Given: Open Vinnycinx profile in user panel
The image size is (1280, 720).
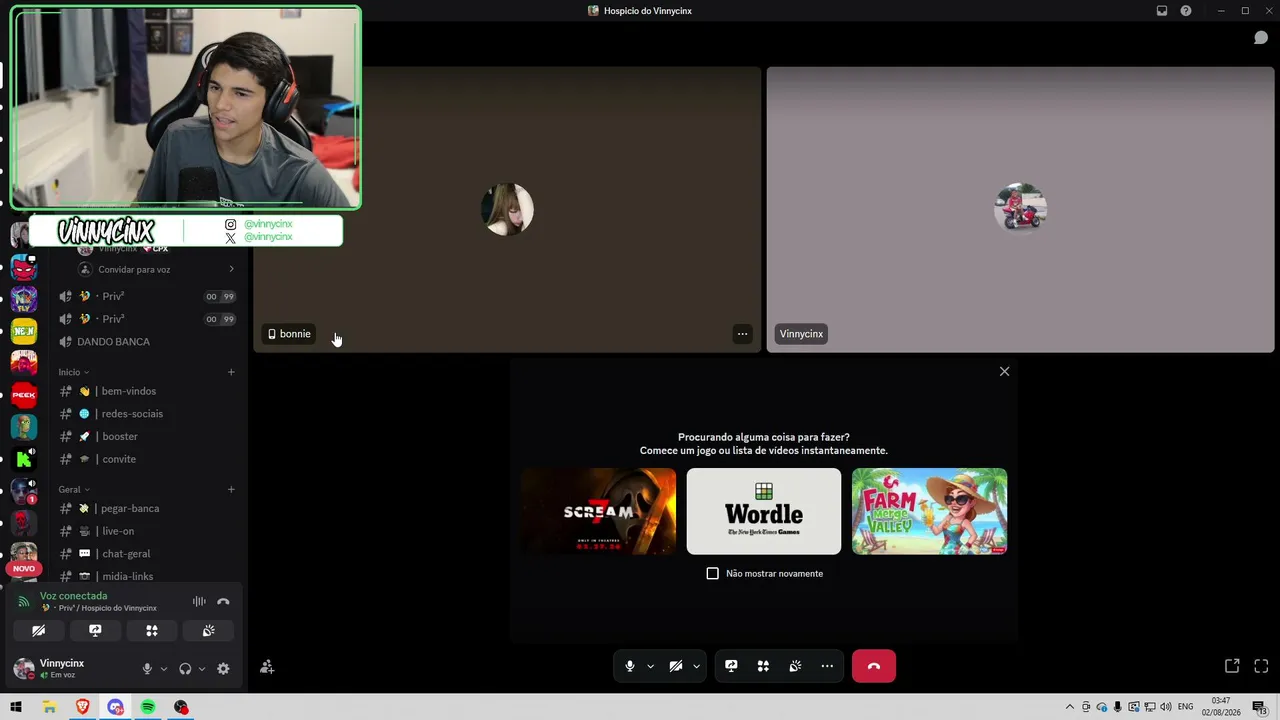Looking at the screenshot, I should pos(61,668).
